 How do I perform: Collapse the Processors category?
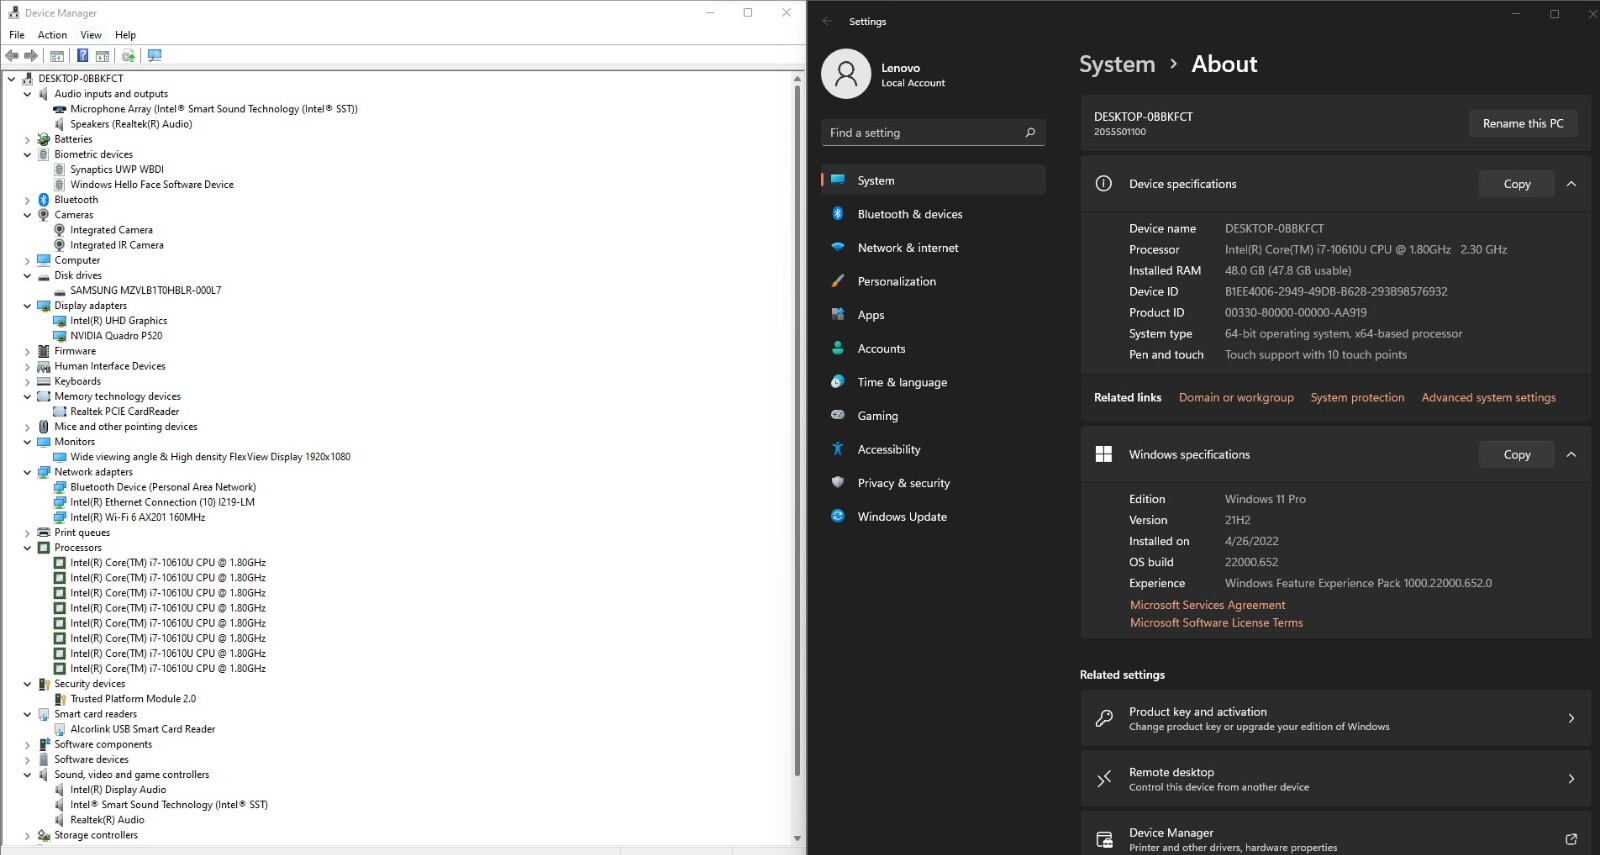27,548
